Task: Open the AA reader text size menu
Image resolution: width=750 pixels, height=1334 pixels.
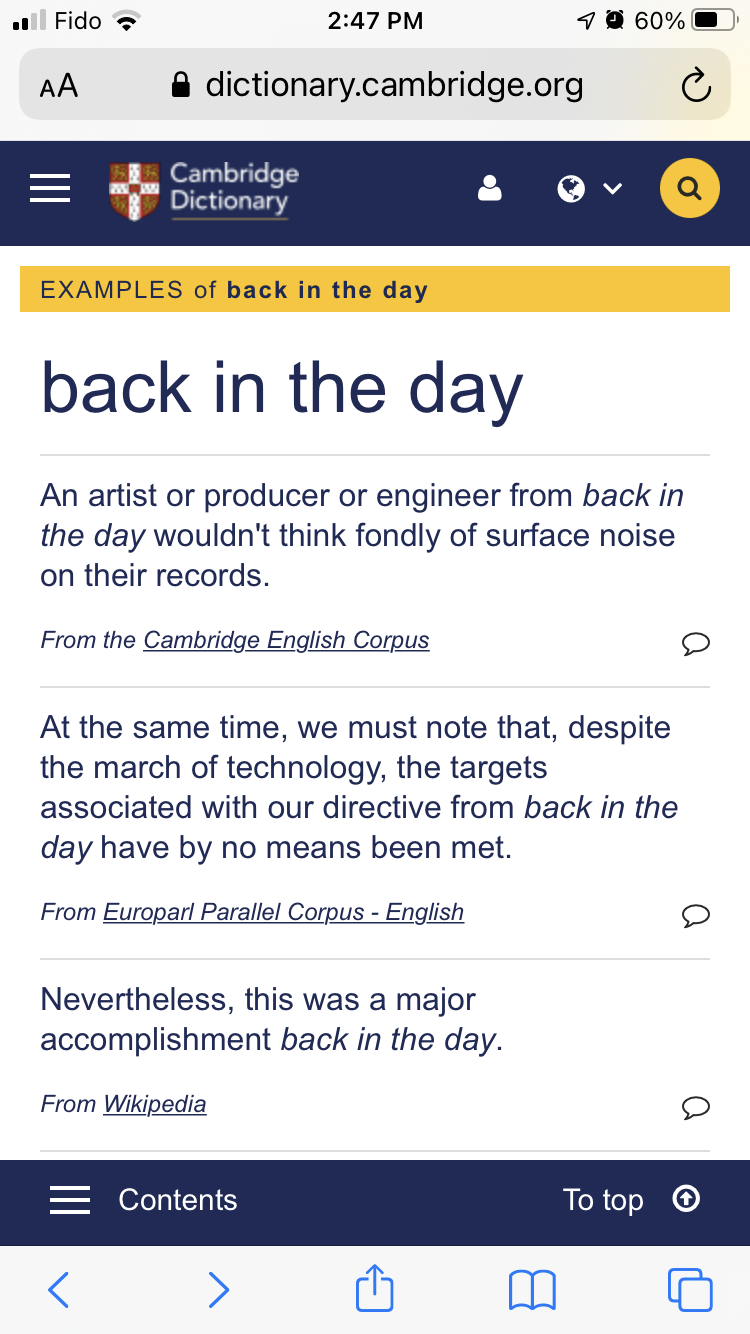Action: tap(59, 86)
